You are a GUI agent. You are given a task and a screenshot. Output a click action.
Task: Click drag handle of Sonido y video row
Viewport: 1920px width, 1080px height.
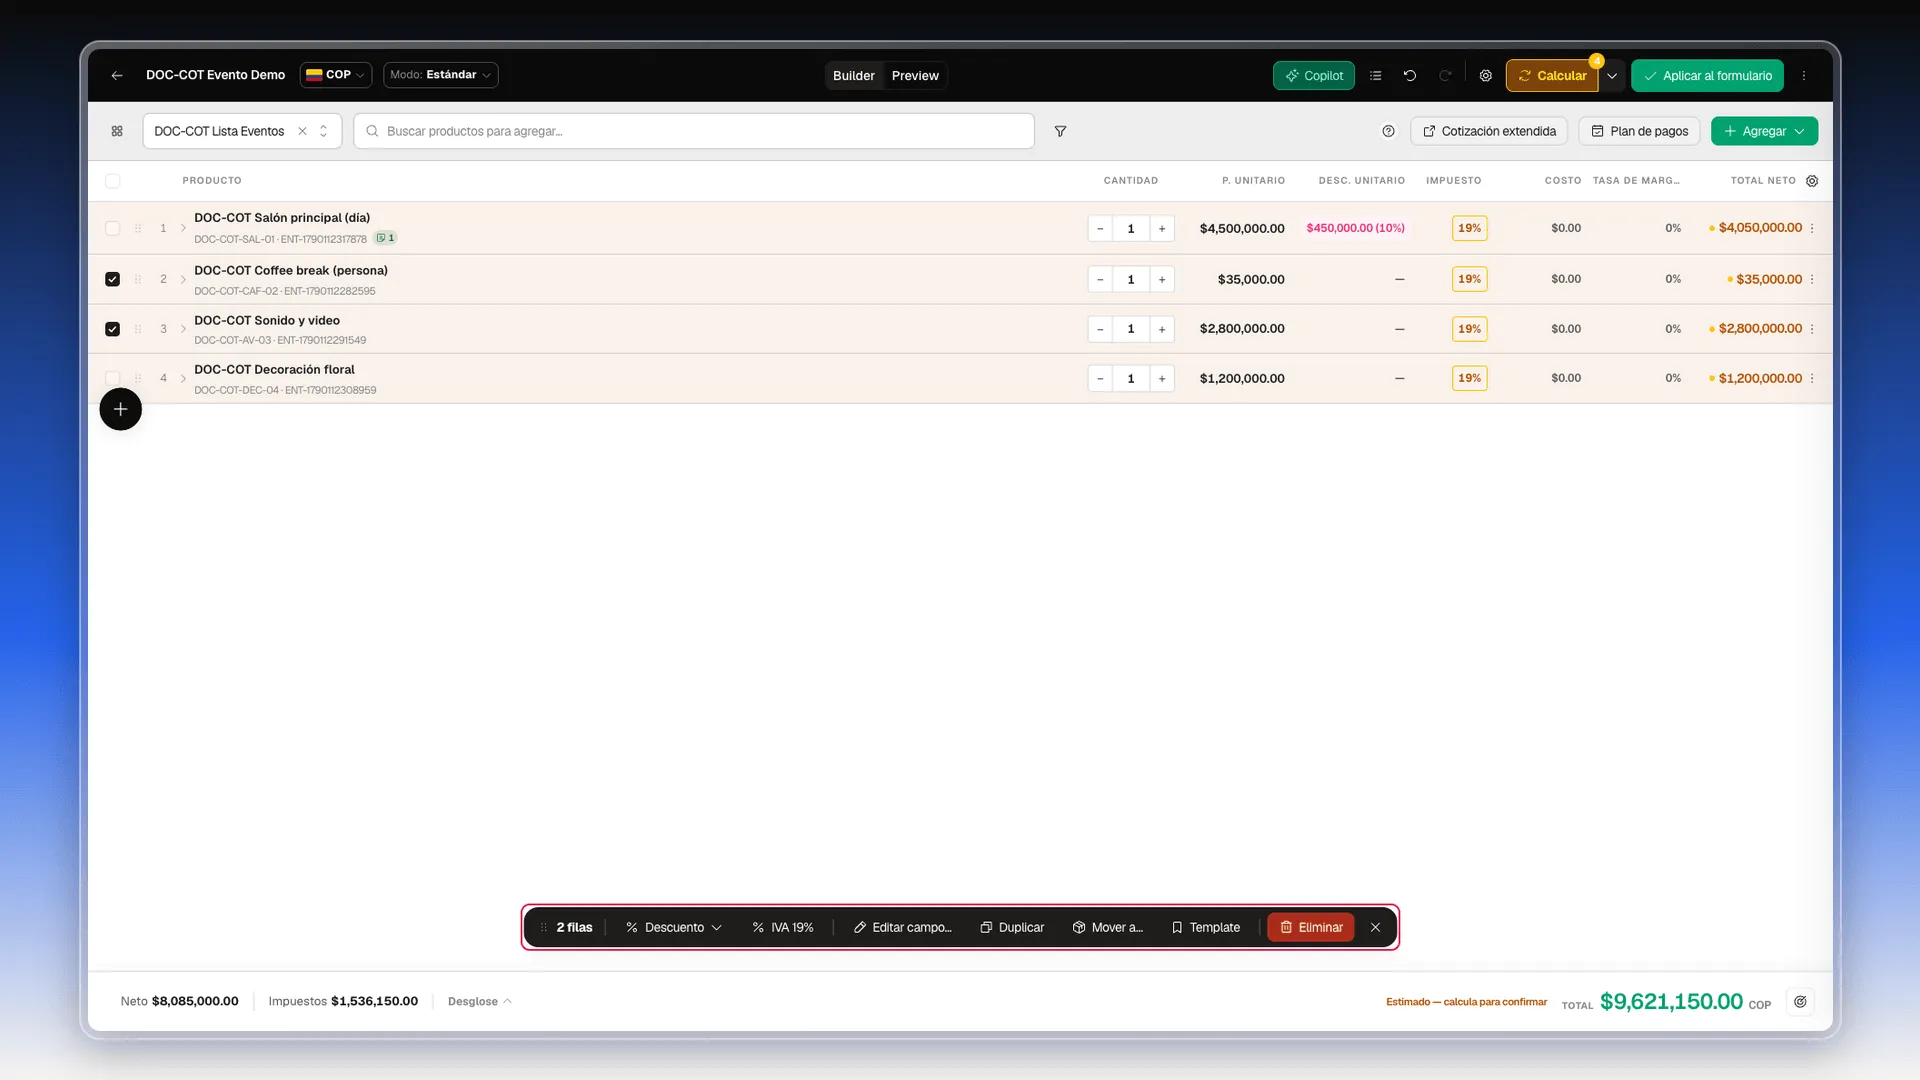click(138, 329)
